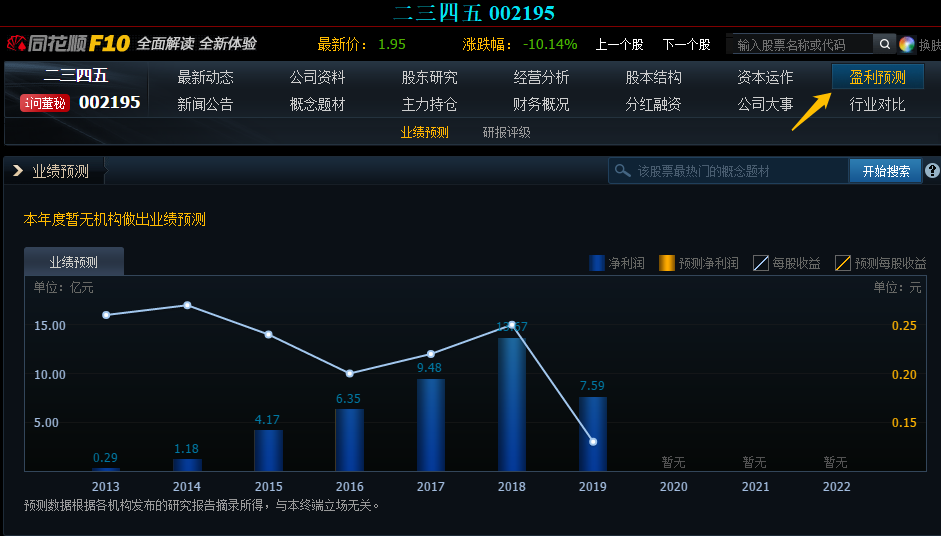Viewport: 941px width, 536px height.
Task: Click the 同花顺 F10 logo
Action: coord(68,44)
